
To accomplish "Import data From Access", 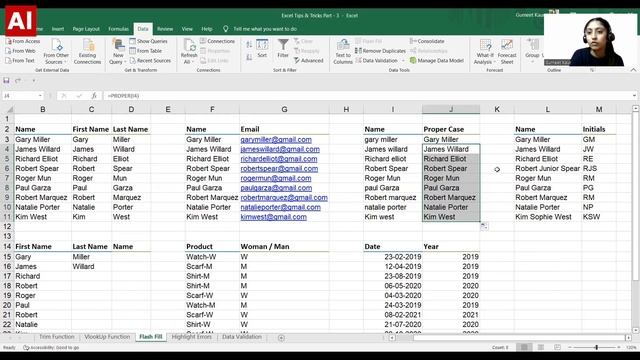I will (x=23, y=41).
